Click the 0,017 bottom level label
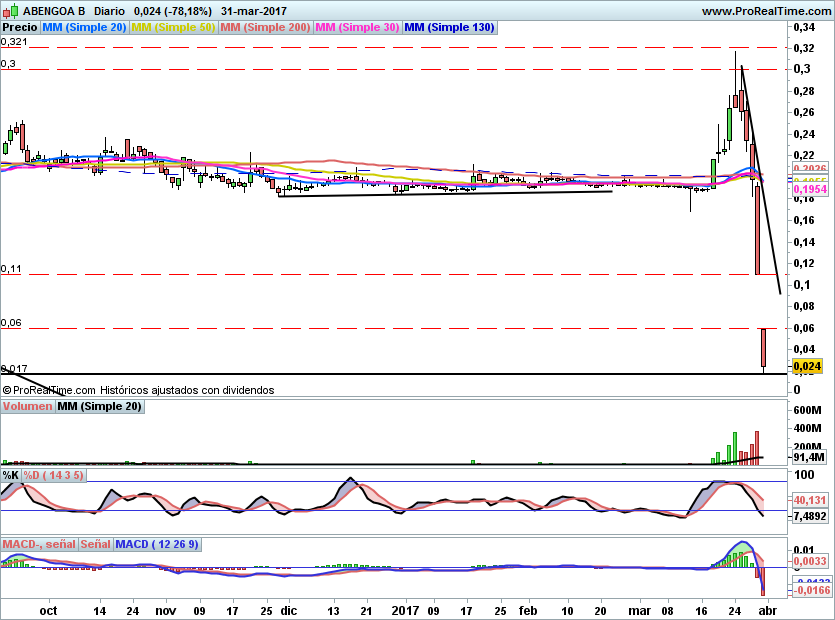Viewport: 835px width, 620px height. [x=14, y=368]
